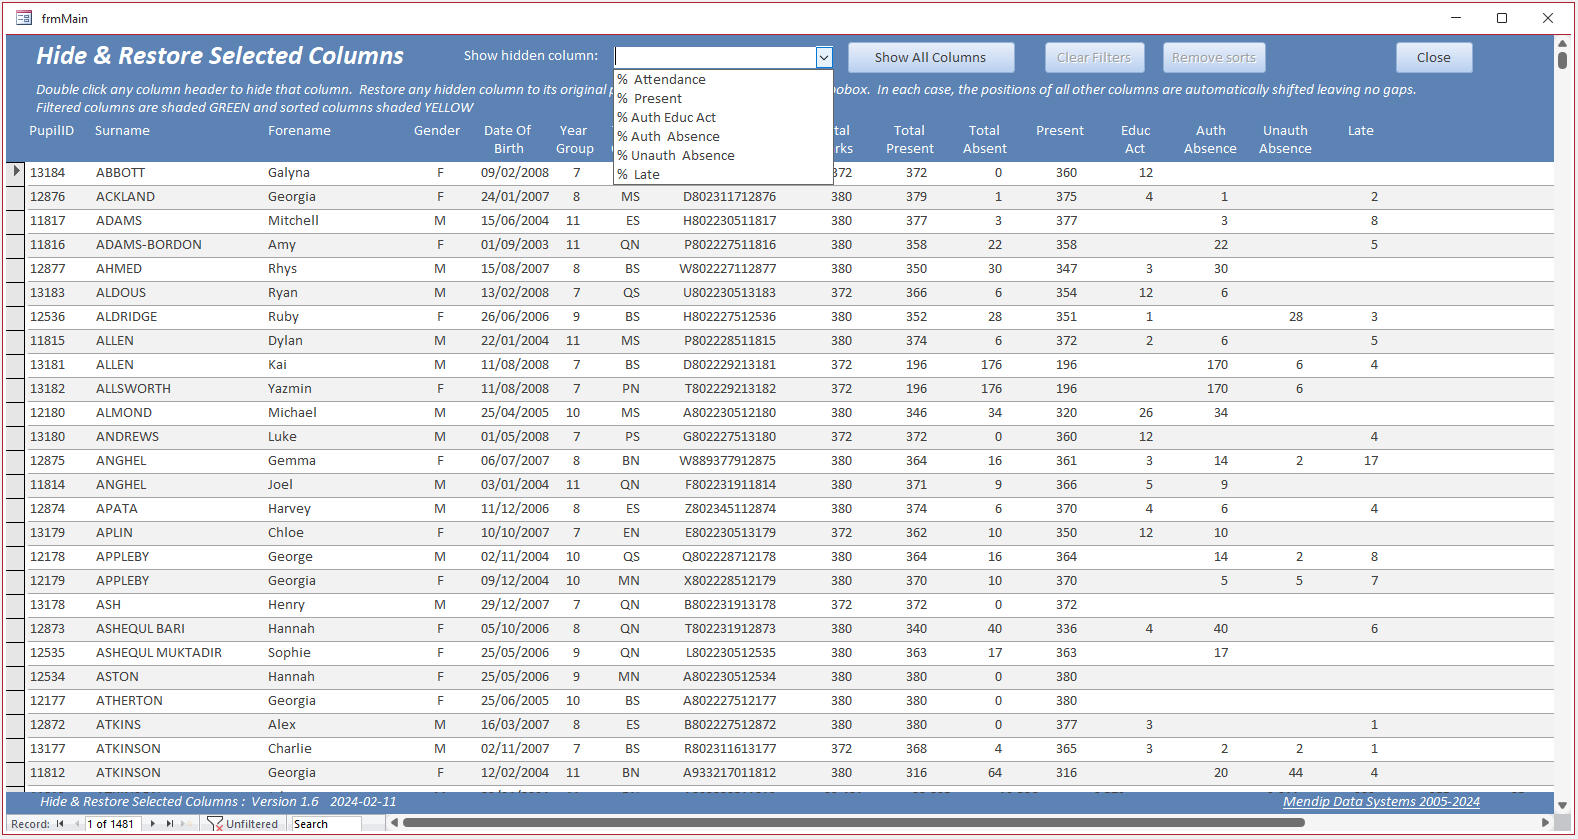Screen dimensions: 1578x839
Task: Collapse the Show hidden column dropdown arrow
Action: [824, 57]
